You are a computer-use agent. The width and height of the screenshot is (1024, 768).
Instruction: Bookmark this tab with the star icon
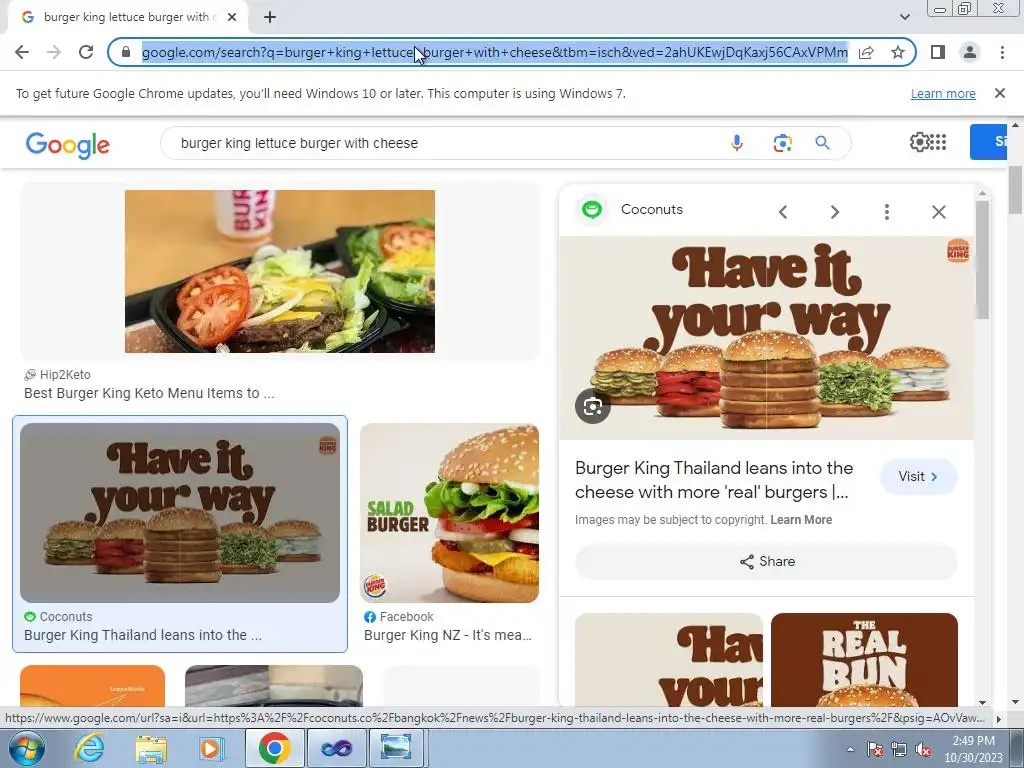898,52
